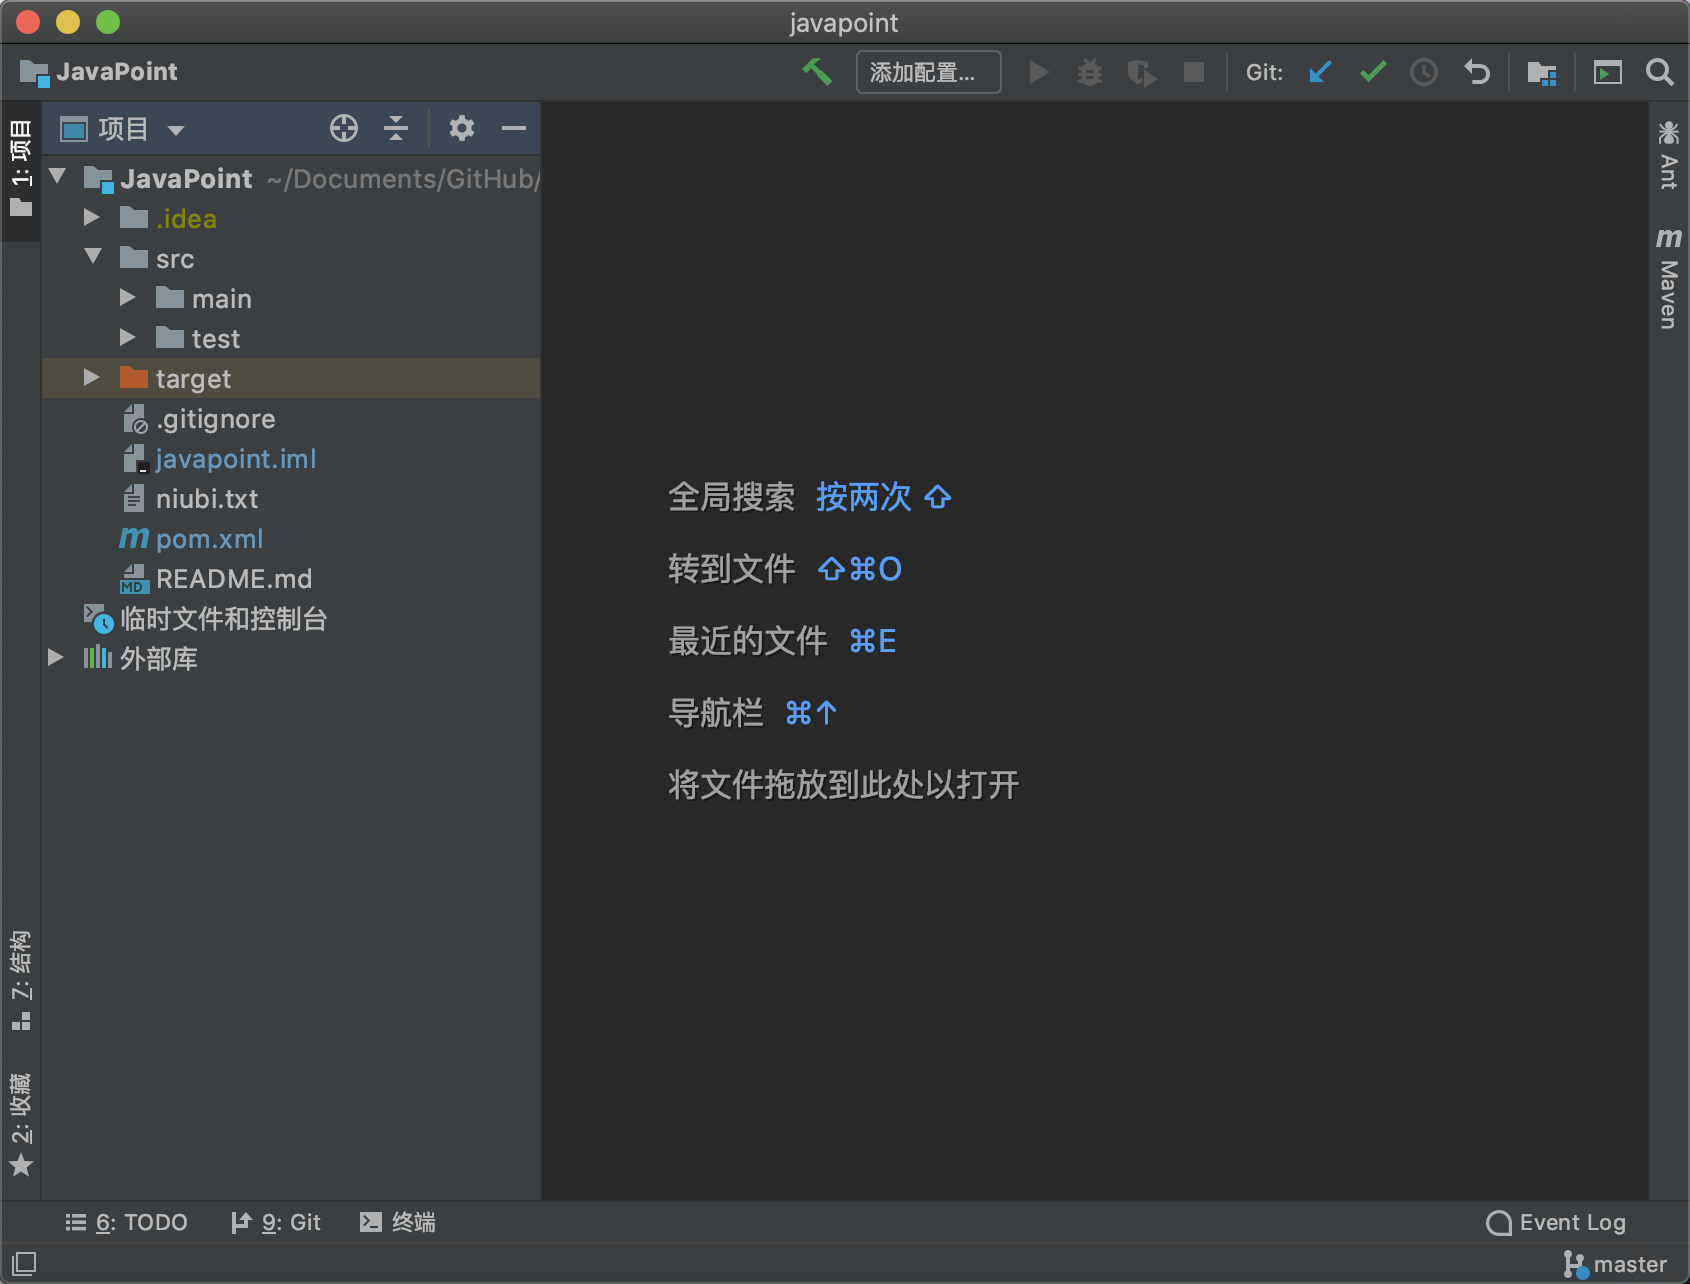This screenshot has width=1690, height=1284.
Task: Open Git Show History clock icon
Action: (x=1424, y=72)
